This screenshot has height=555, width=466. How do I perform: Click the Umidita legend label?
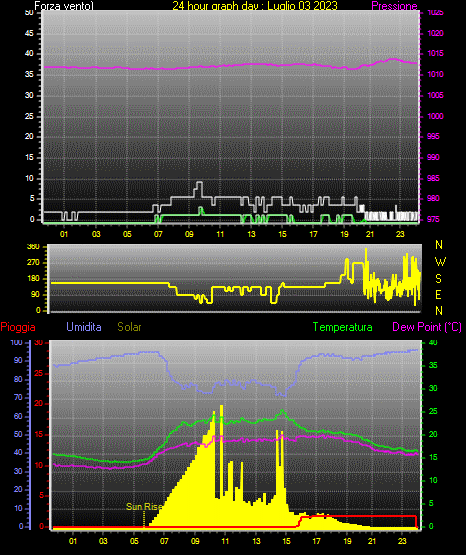(x=84, y=327)
